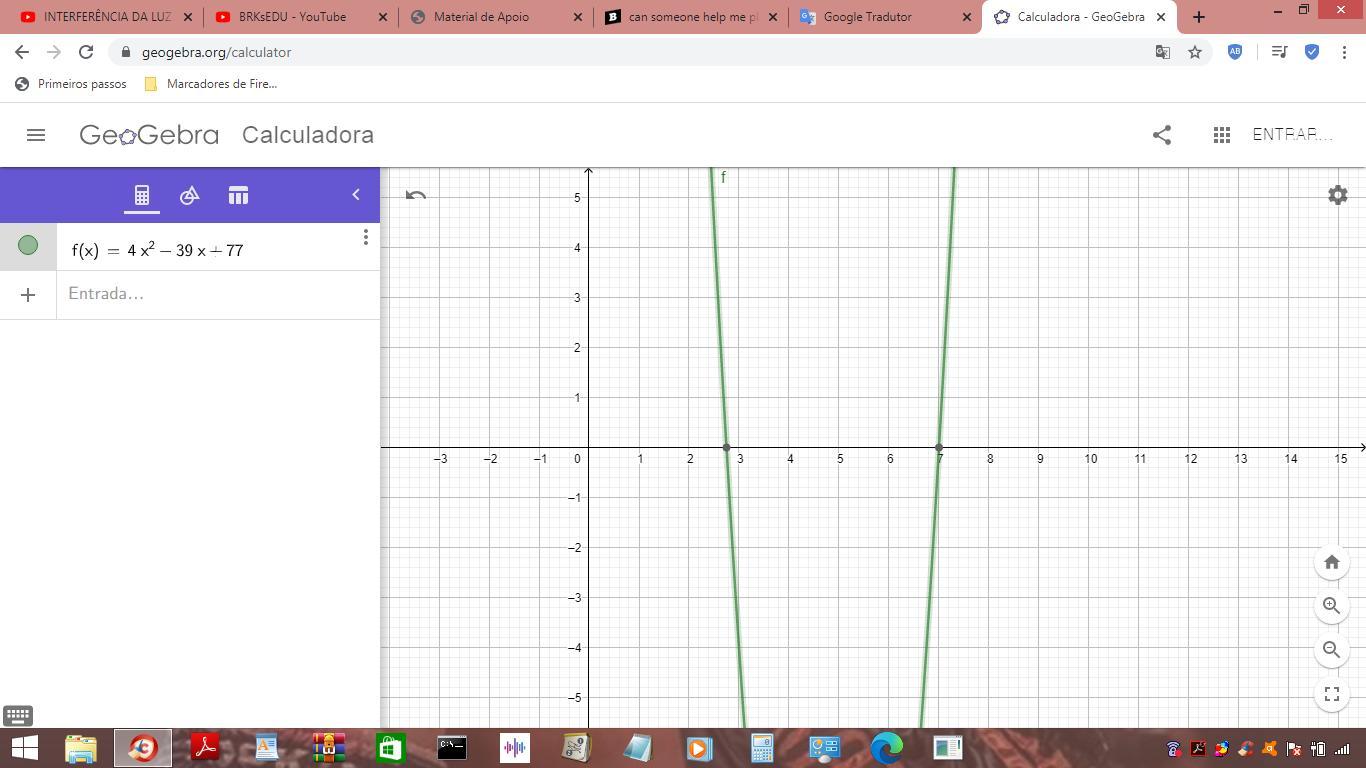Switch to Google Tradutor tab
1366x768 pixels.
click(885, 17)
